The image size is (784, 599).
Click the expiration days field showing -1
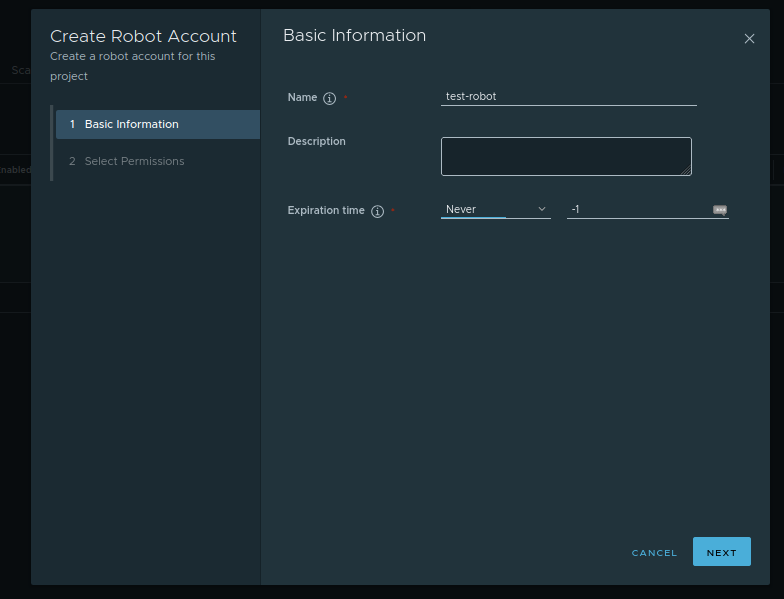[x=648, y=210]
